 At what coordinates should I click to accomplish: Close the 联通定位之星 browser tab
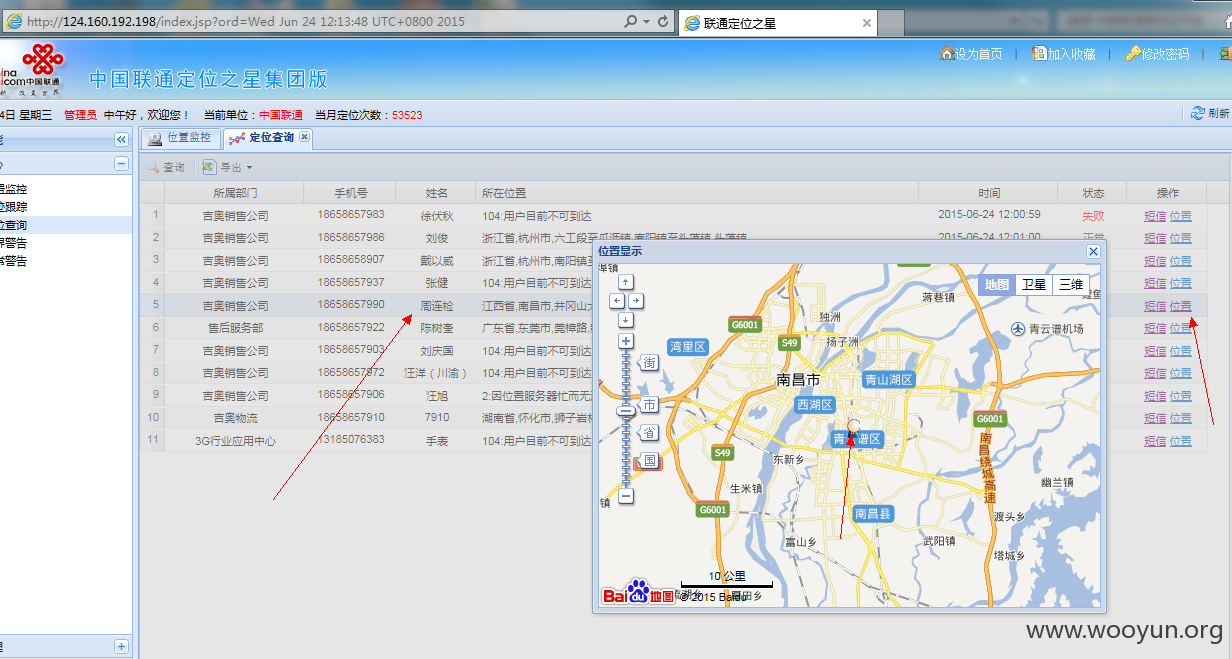(x=866, y=23)
